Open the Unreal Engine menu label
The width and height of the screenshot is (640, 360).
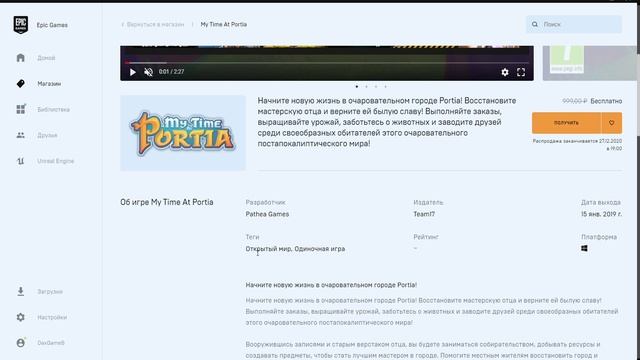(56, 161)
